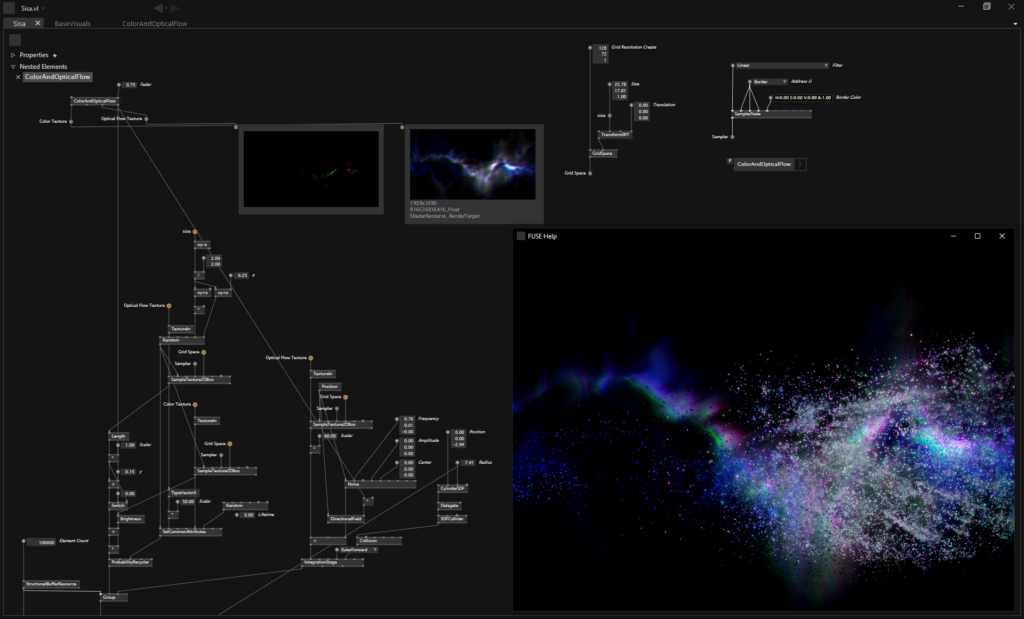Image resolution: width=1024 pixels, height=619 pixels.
Task: Click the FUSE Help window icon
Action: click(x=520, y=236)
